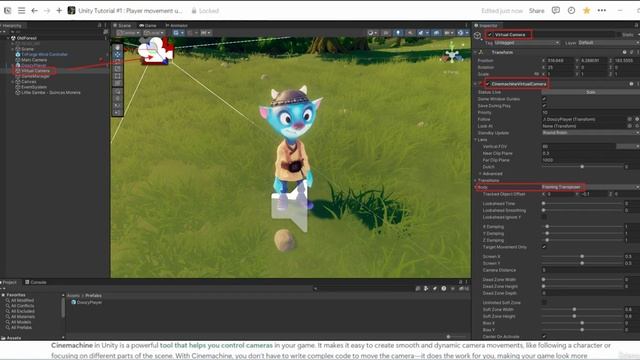Go back with the left arrow

click(34, 11)
